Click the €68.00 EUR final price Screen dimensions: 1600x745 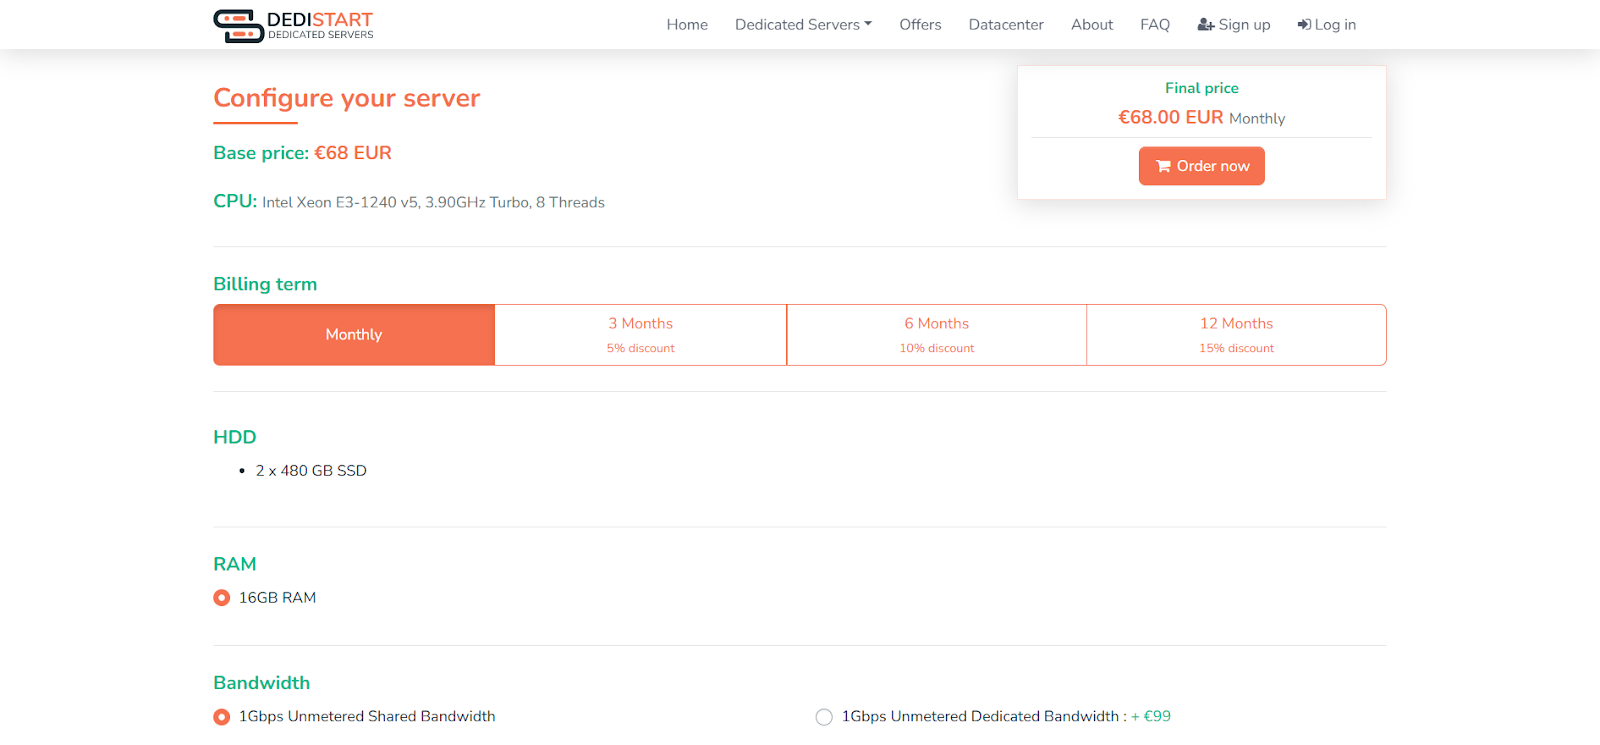[1171, 117]
